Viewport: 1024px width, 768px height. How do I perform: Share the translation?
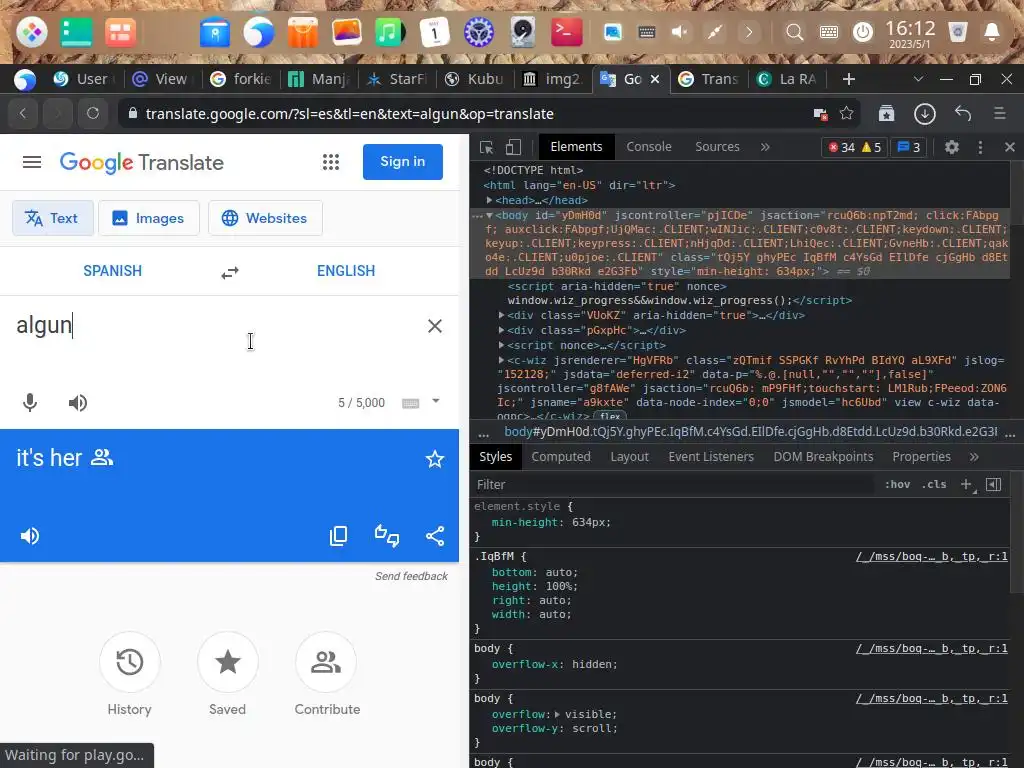pos(435,536)
